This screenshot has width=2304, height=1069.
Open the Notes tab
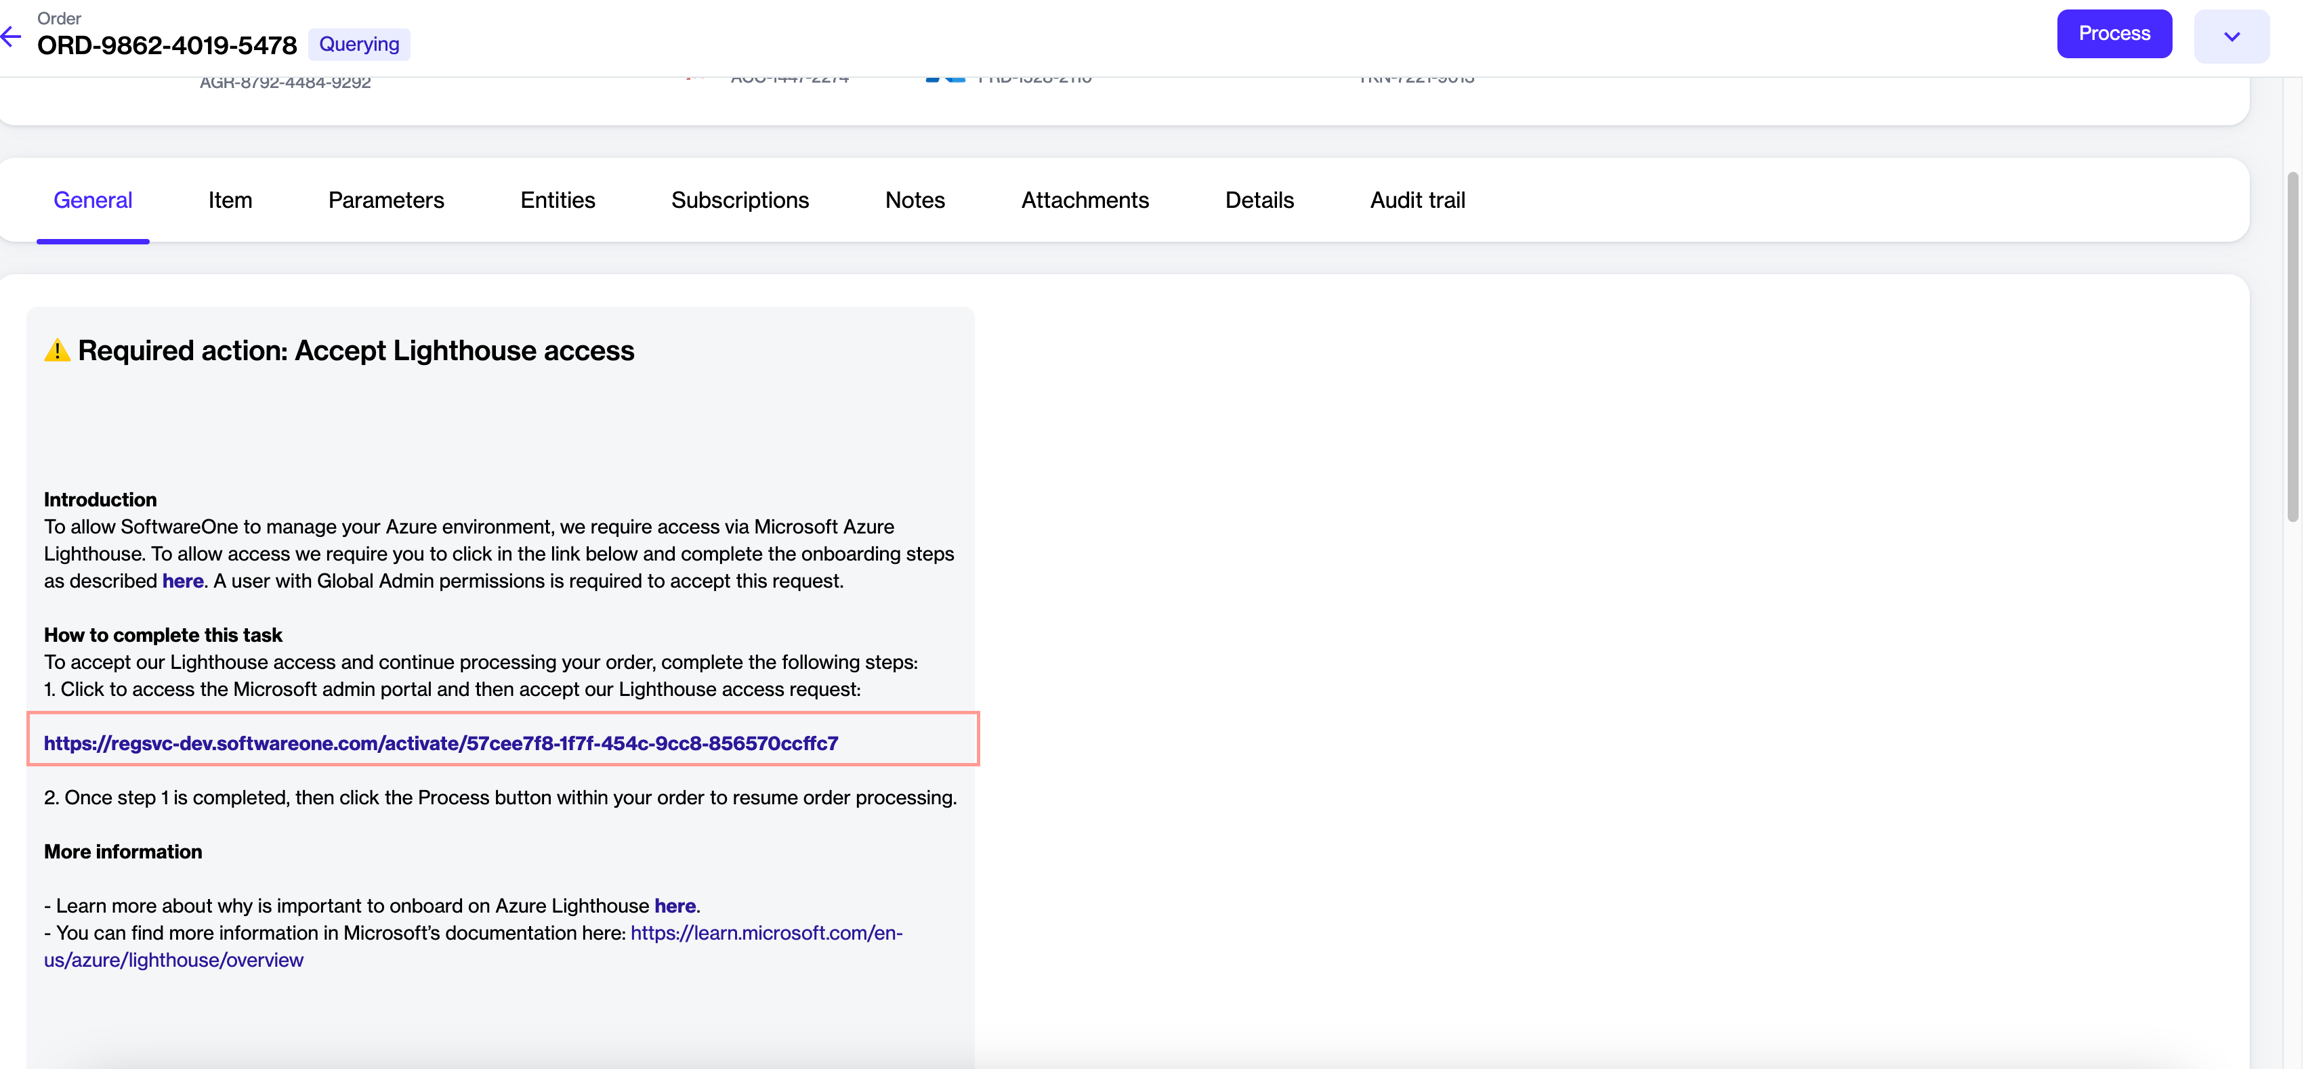tap(914, 200)
